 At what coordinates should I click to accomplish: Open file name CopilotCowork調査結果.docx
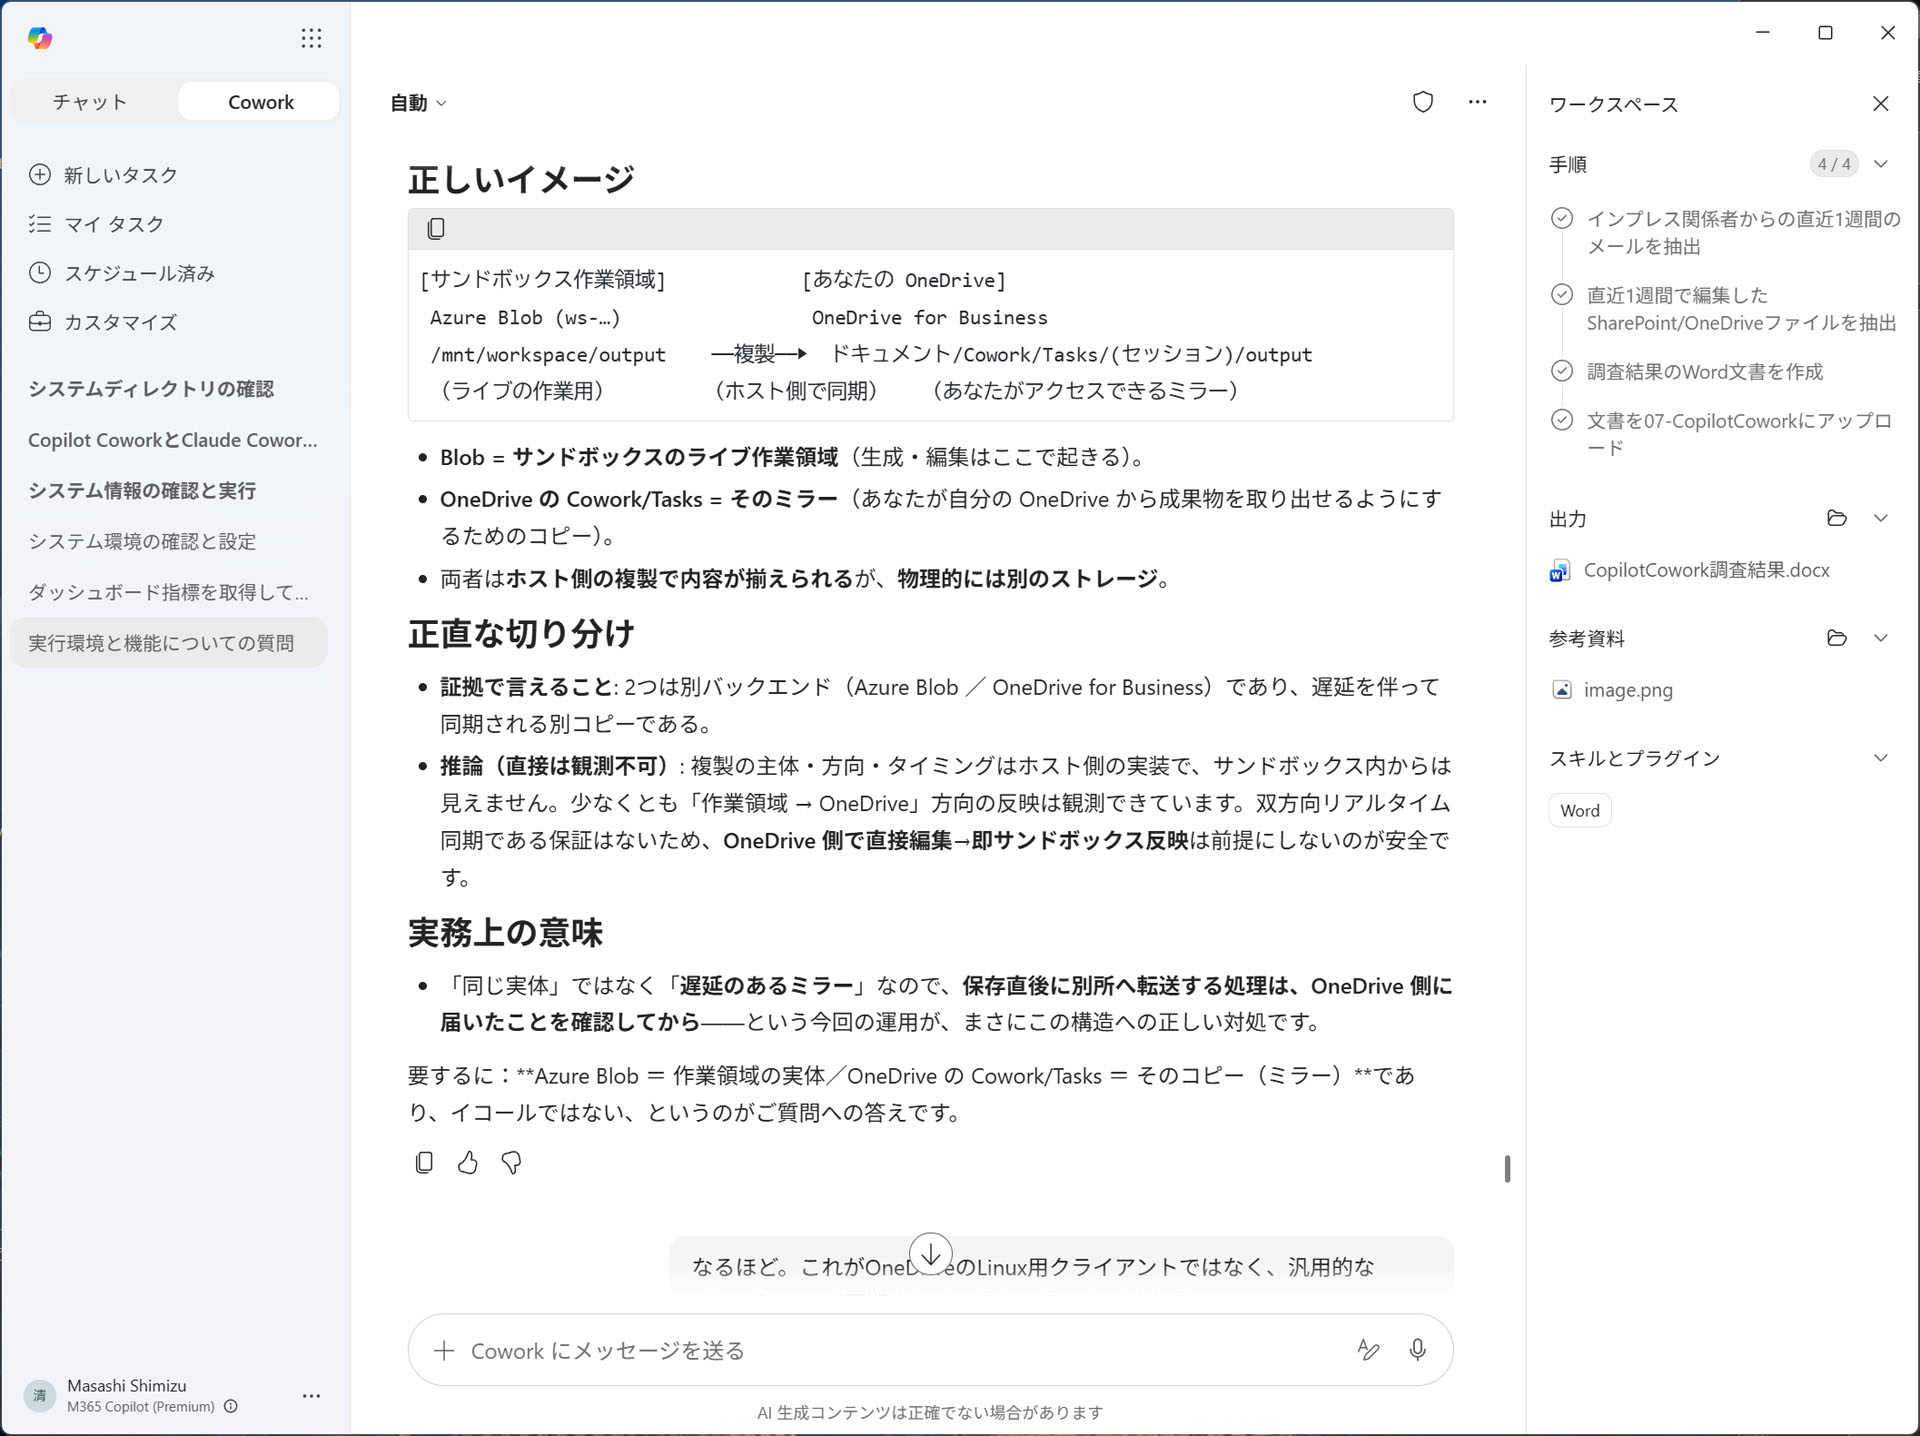[1706, 570]
